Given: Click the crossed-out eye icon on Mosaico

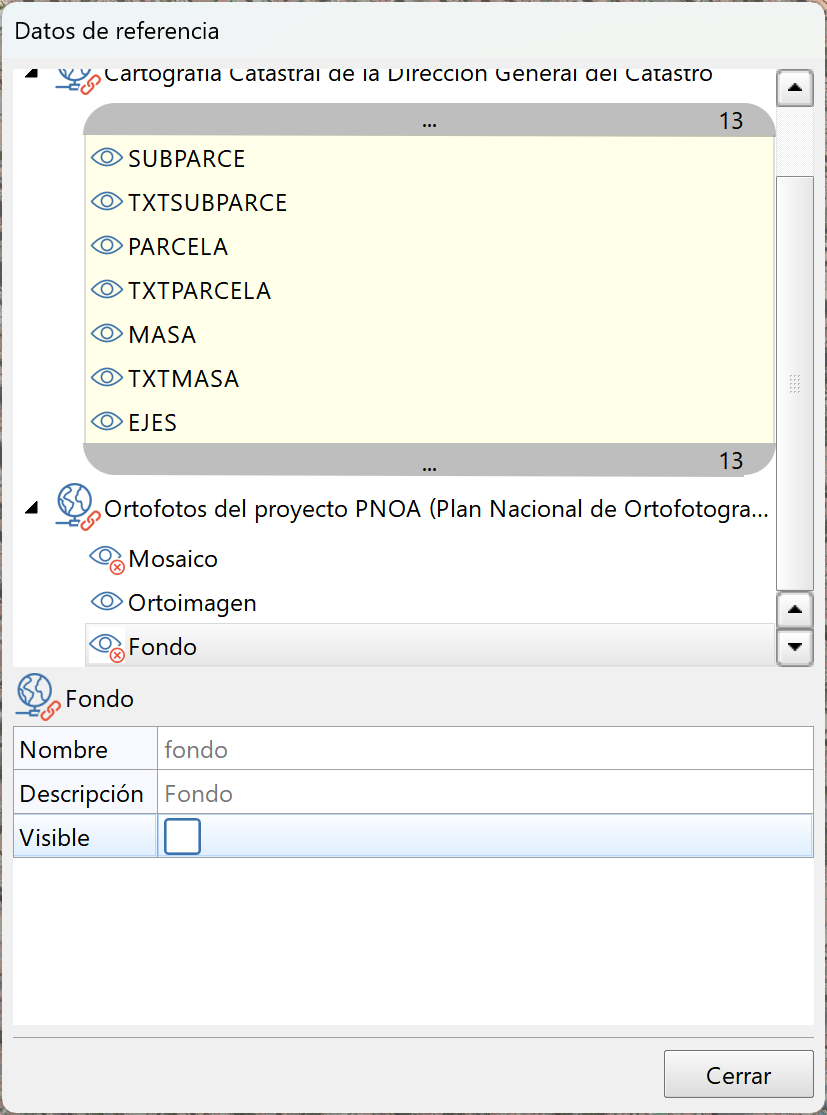Looking at the screenshot, I should [x=107, y=558].
